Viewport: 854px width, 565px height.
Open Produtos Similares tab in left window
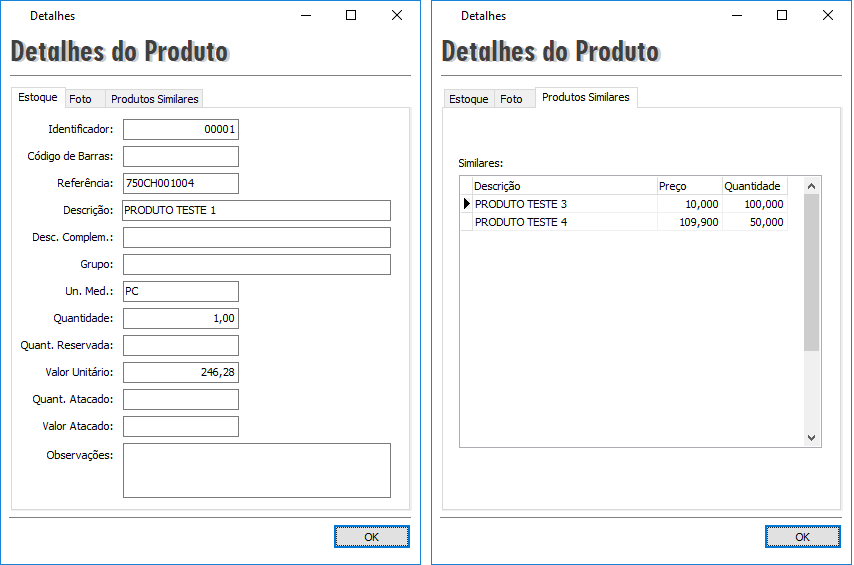[155, 99]
